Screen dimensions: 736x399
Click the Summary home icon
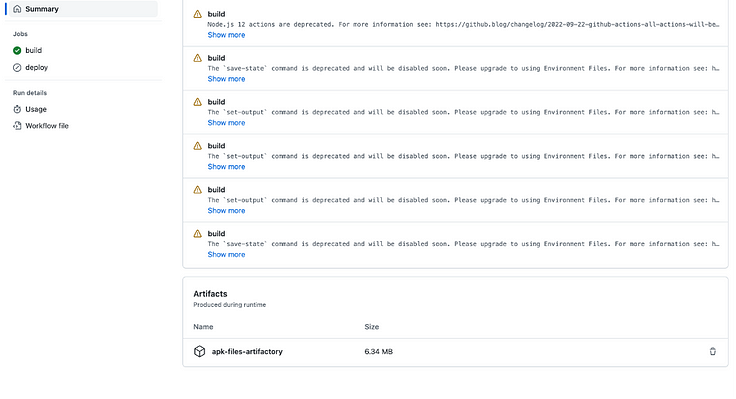(17, 9)
